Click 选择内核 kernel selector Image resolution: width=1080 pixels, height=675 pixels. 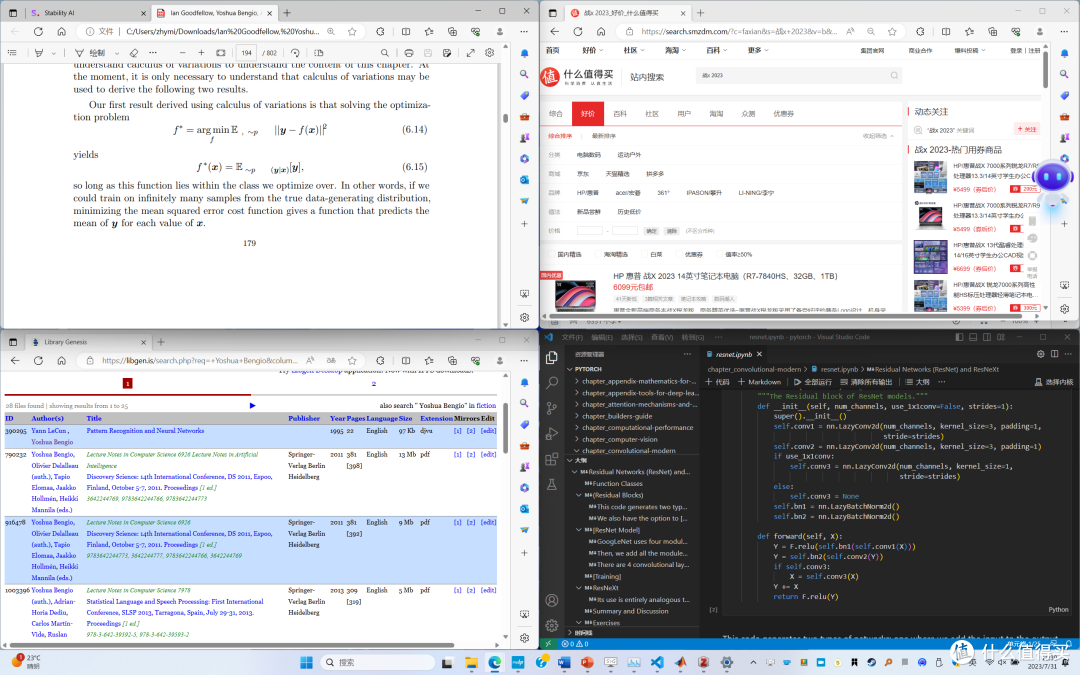click(1054, 382)
